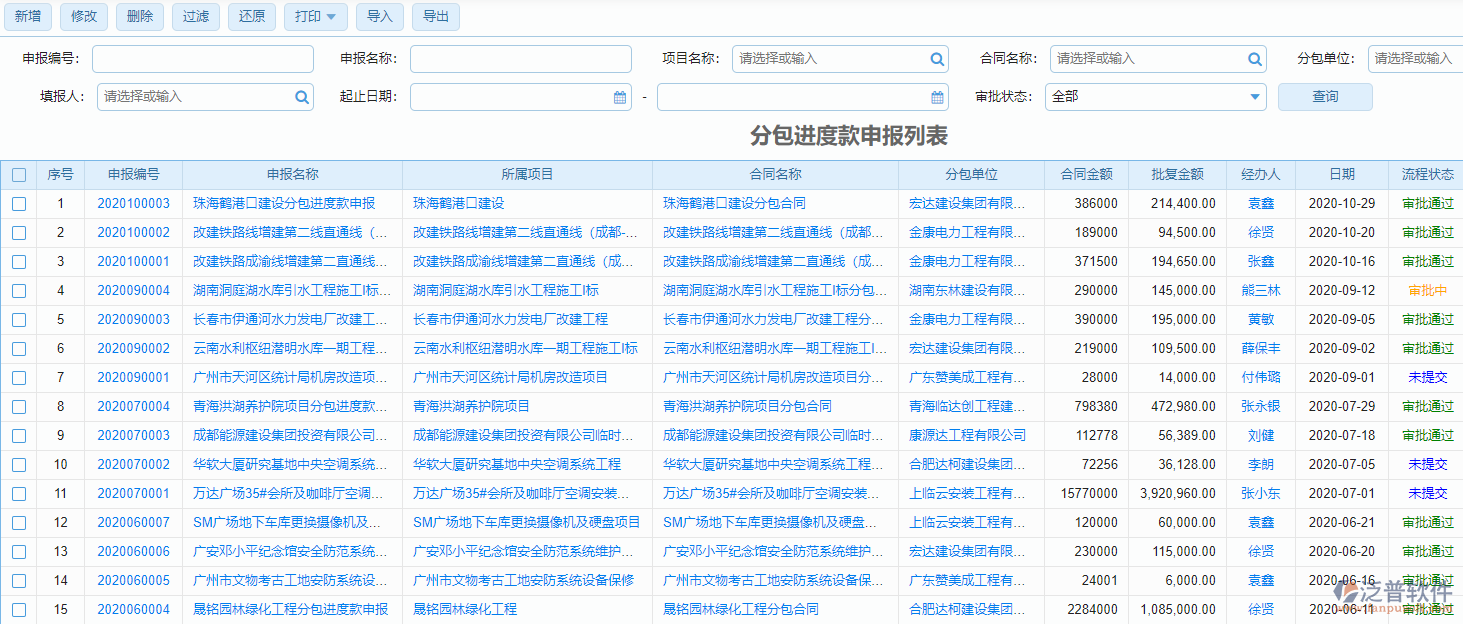The width and height of the screenshot is (1463, 624).
Task: Click the 新增 button to add record
Action: (x=28, y=17)
